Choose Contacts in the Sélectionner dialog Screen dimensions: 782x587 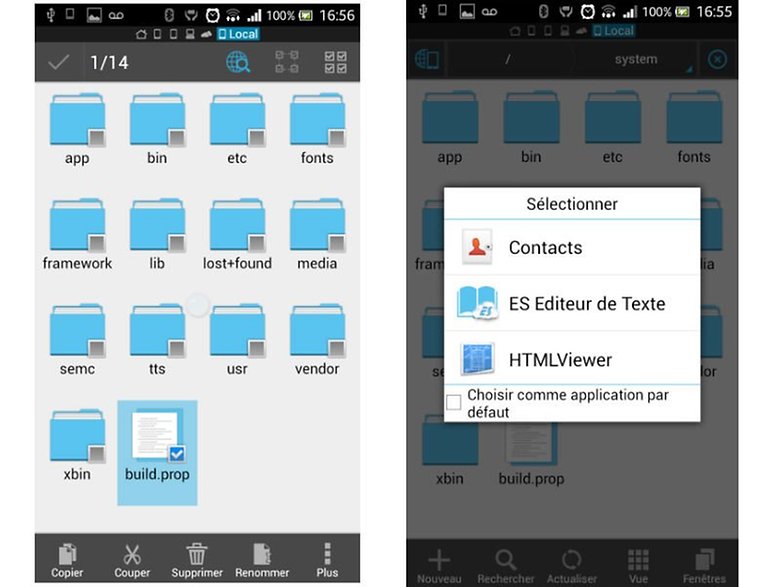(572, 247)
